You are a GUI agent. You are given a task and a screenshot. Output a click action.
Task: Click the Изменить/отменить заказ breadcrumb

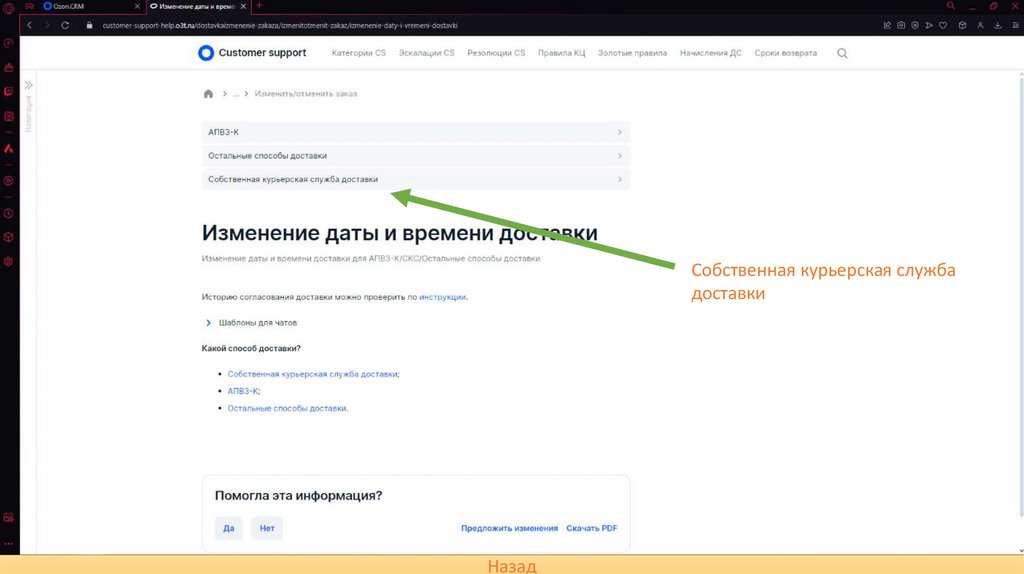pos(306,93)
